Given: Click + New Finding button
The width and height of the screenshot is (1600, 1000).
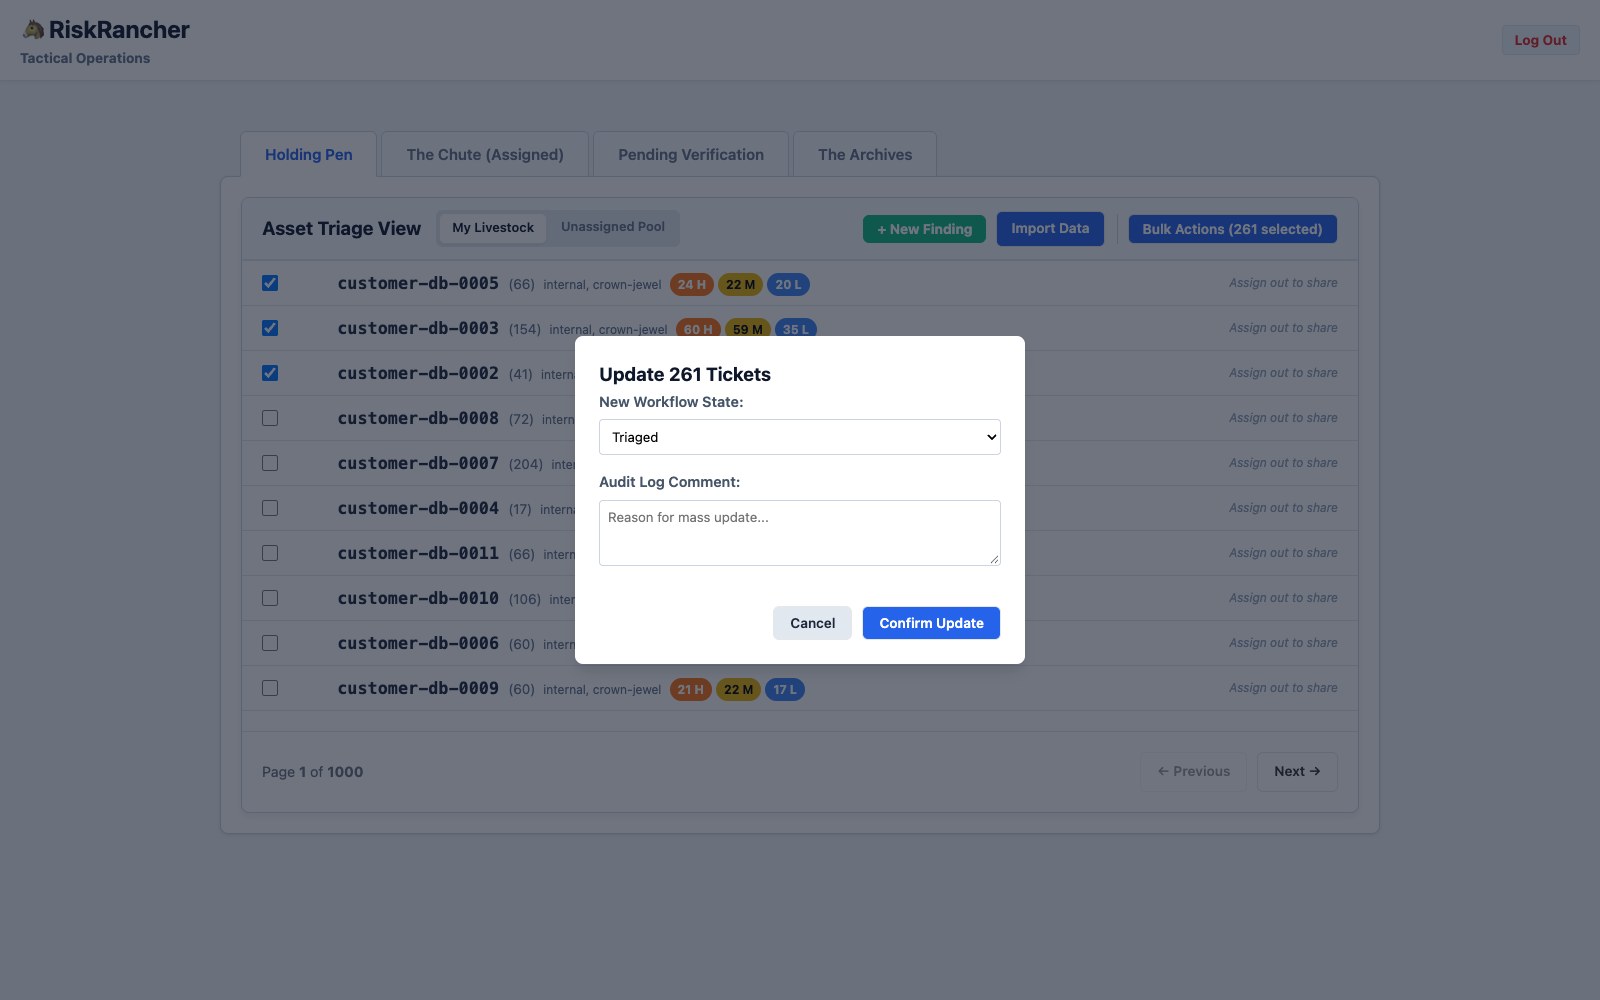Looking at the screenshot, I should coord(924,229).
